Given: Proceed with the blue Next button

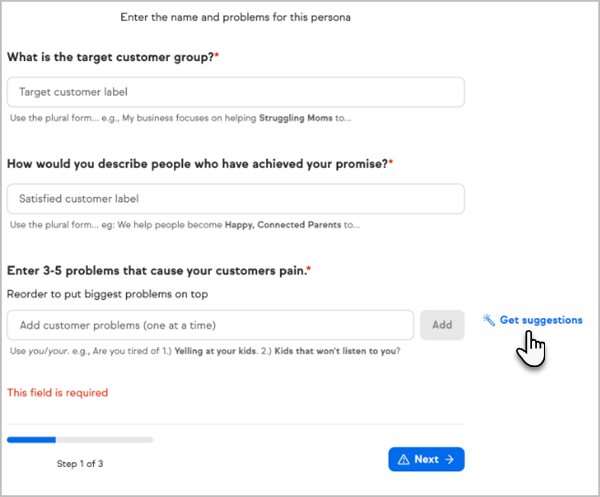Looking at the screenshot, I should pos(426,460).
